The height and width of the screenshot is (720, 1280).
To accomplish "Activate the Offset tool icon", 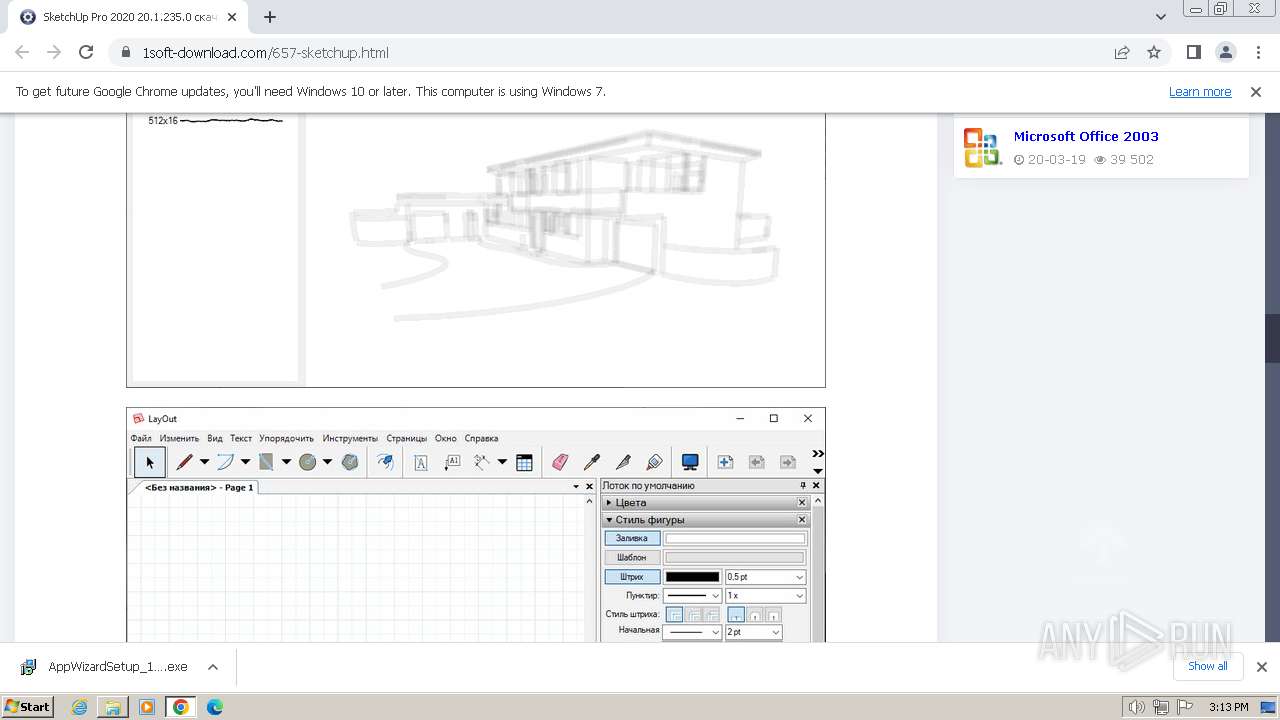I will click(x=385, y=462).
